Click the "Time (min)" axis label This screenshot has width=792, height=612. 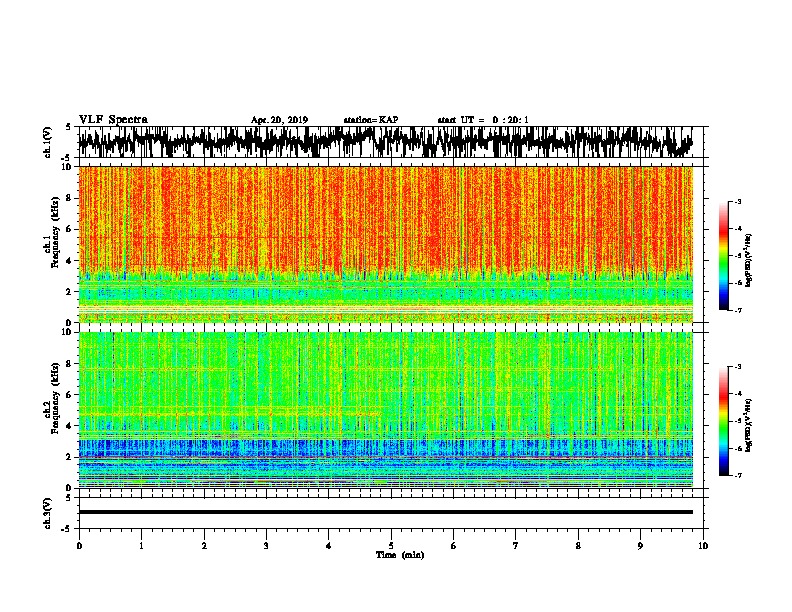click(400, 555)
